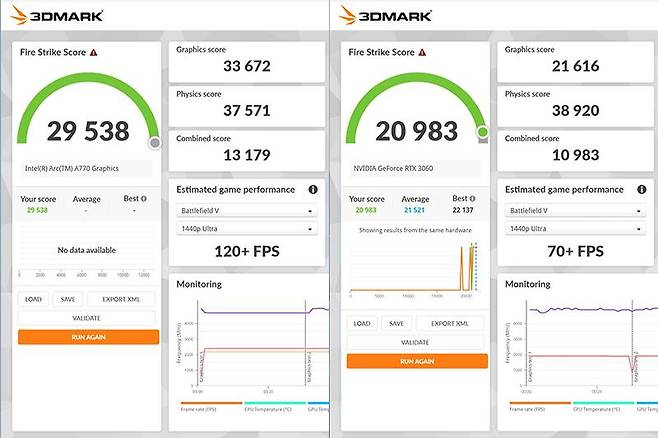Click the SAVE button in the RTX 3060 panel
This screenshot has width=658, height=438.
coord(397,323)
